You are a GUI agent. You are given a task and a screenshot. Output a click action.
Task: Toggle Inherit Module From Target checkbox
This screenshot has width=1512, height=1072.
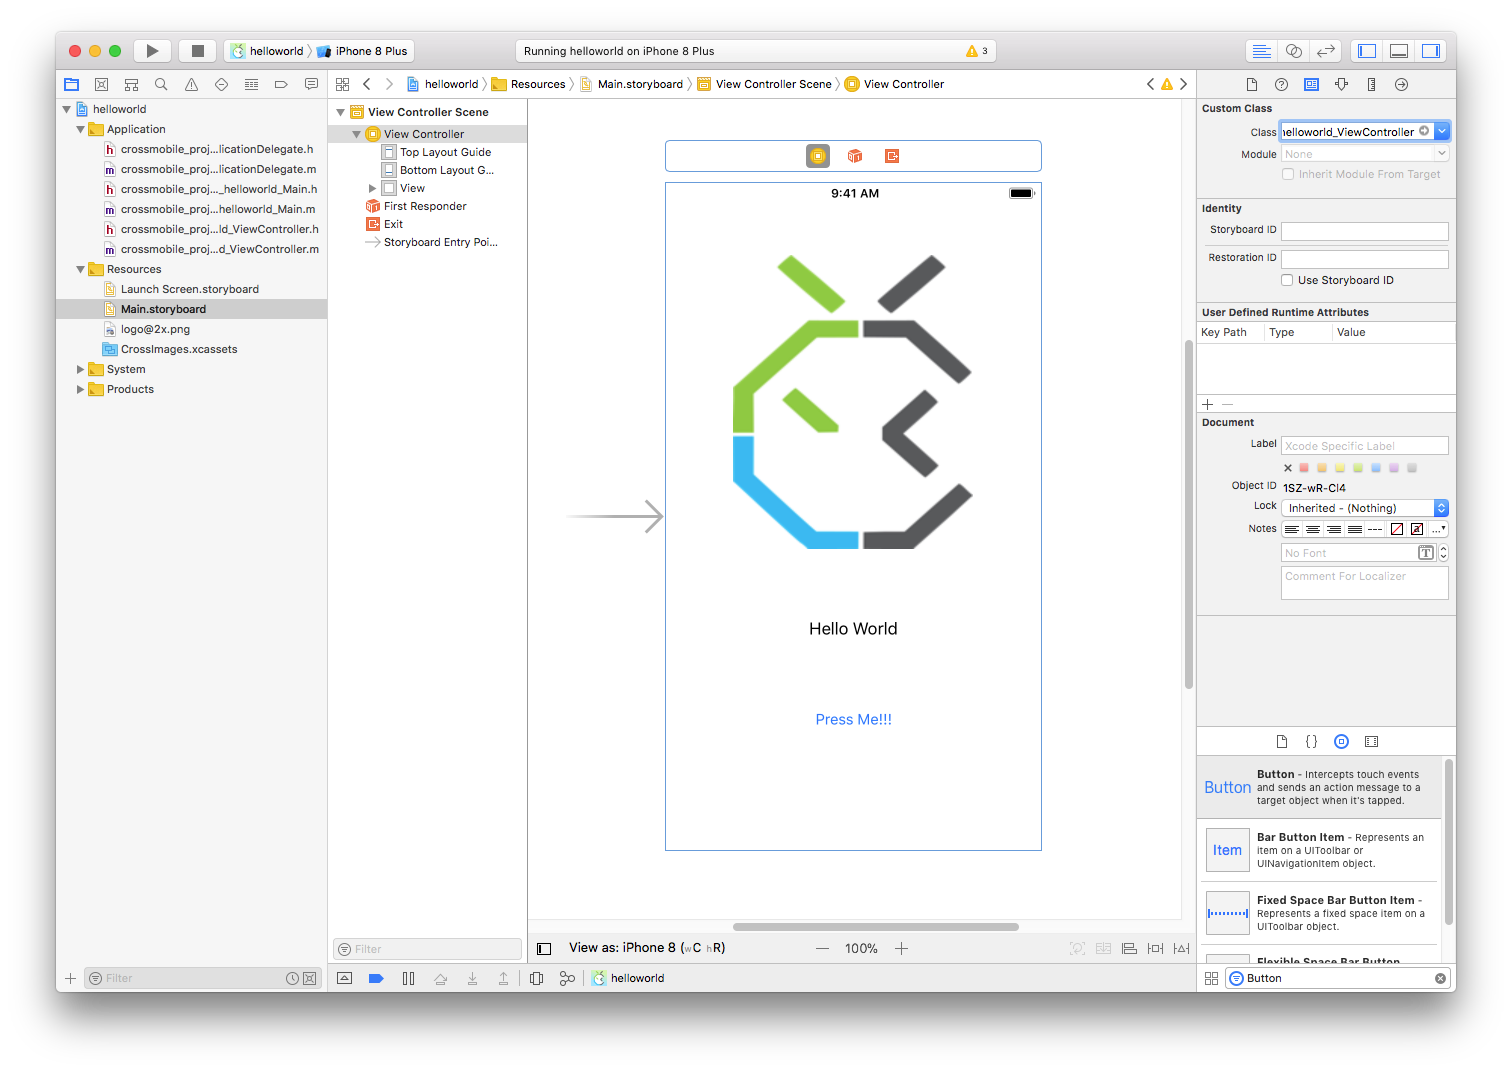tap(1288, 174)
